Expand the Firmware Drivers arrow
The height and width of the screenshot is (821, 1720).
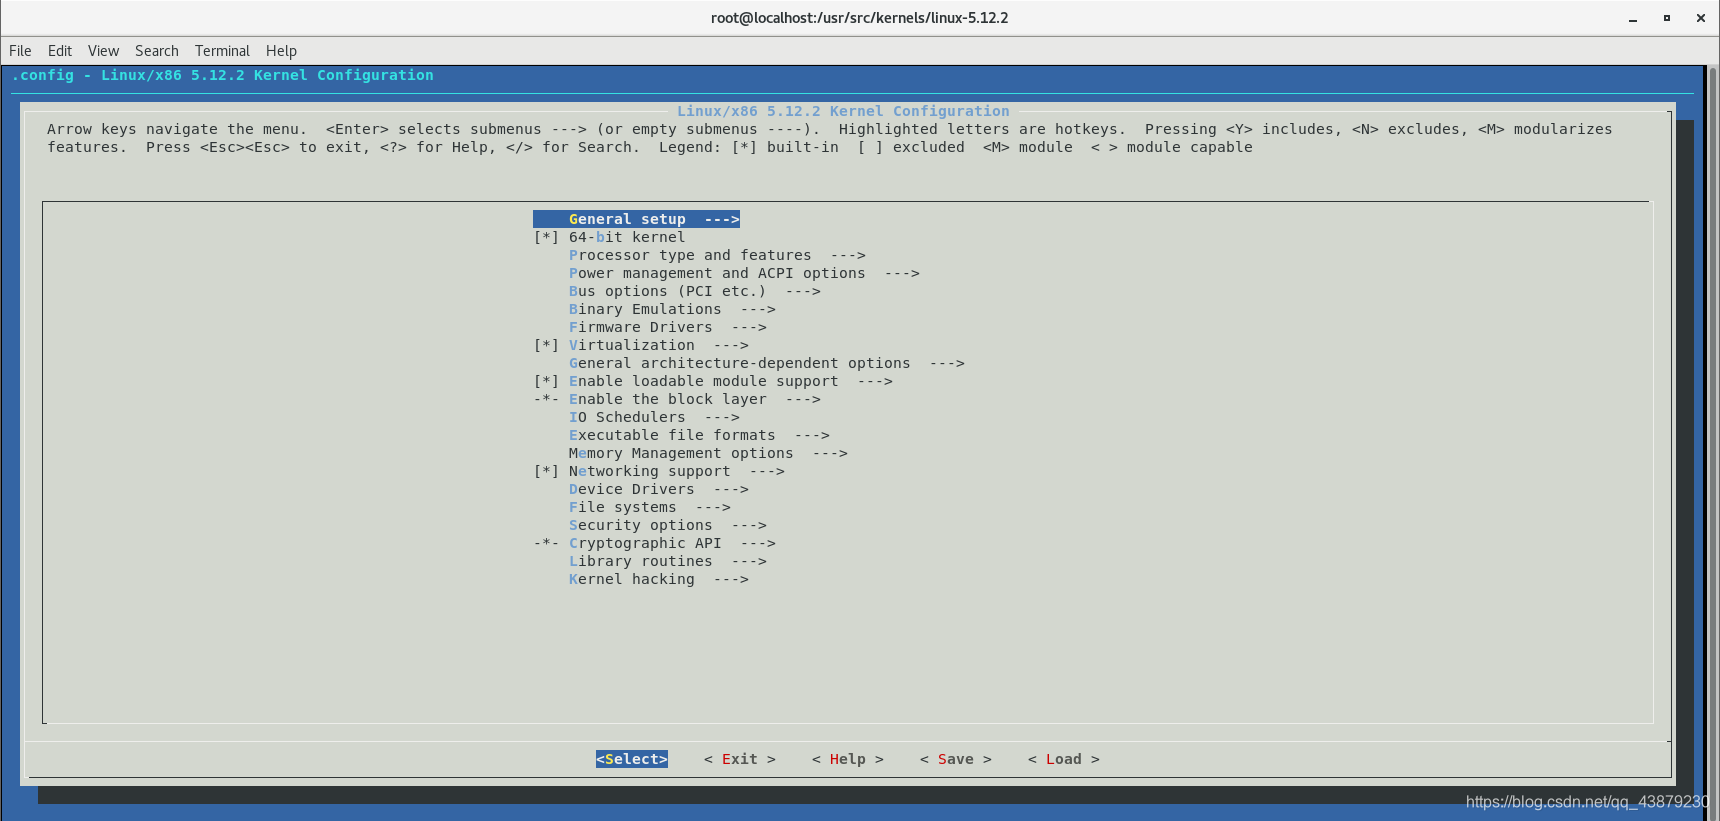click(x=749, y=327)
